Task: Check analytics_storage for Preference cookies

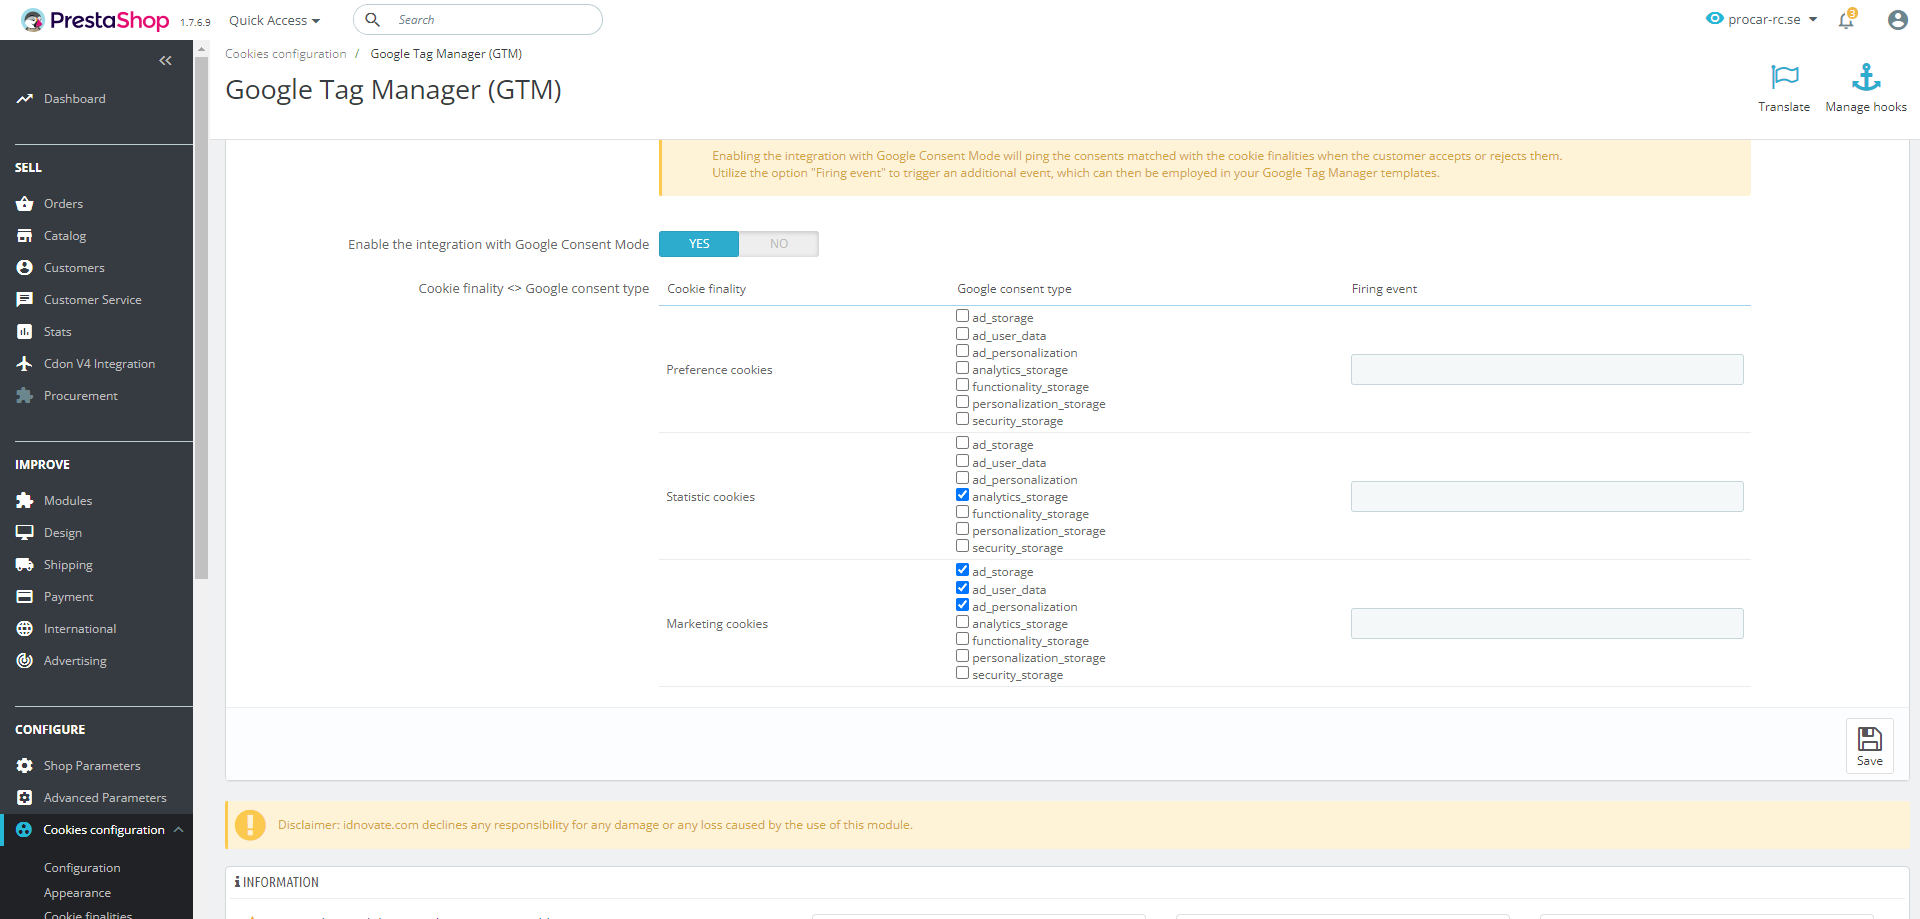Action: [962, 368]
